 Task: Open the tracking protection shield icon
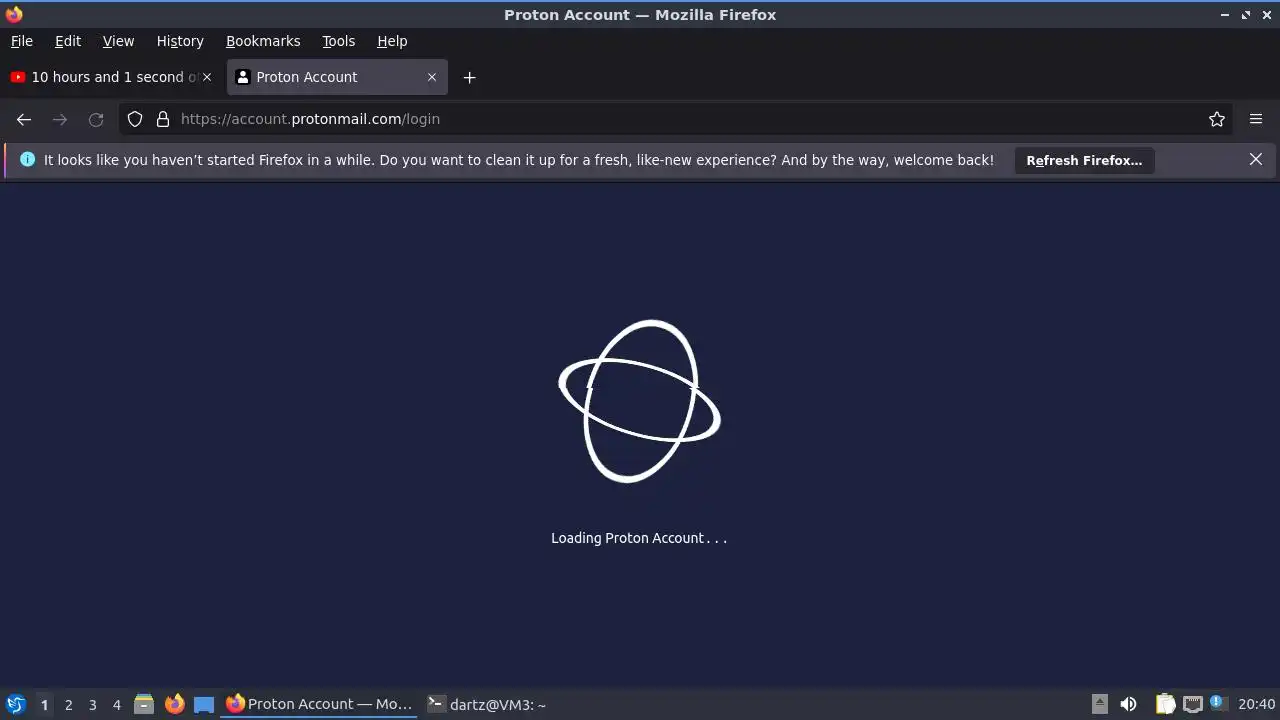point(135,119)
